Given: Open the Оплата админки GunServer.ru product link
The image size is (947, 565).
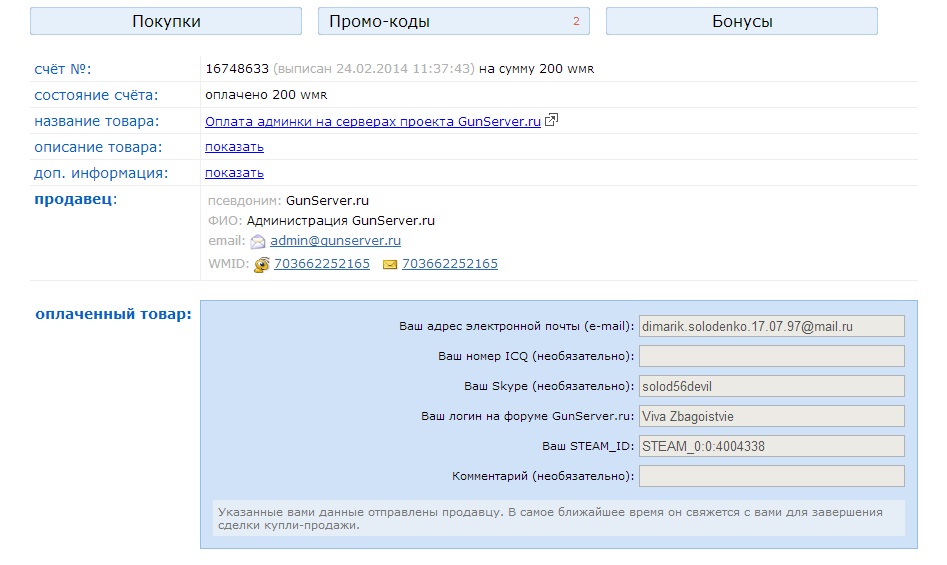Looking at the screenshot, I should tap(372, 121).
